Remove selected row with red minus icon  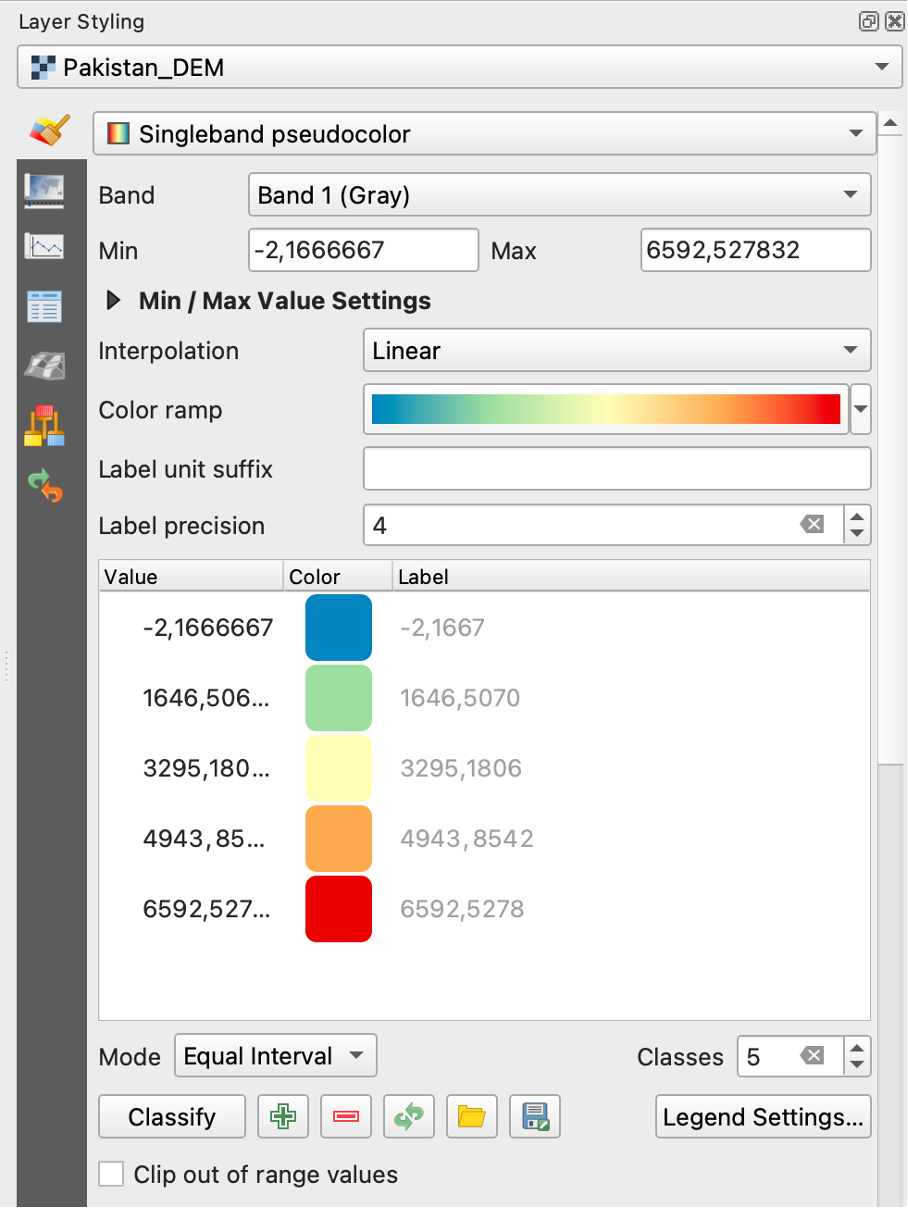coord(346,1117)
